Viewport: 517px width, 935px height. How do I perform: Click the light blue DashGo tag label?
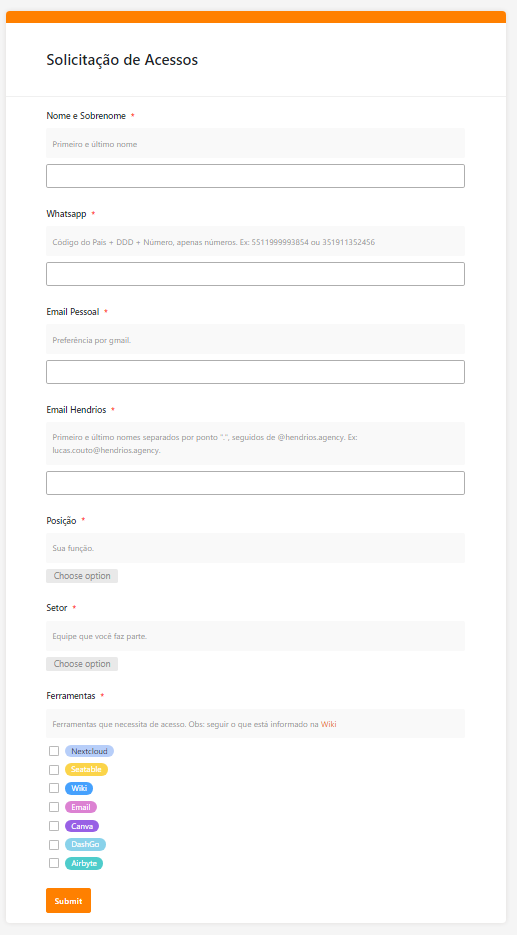point(85,845)
